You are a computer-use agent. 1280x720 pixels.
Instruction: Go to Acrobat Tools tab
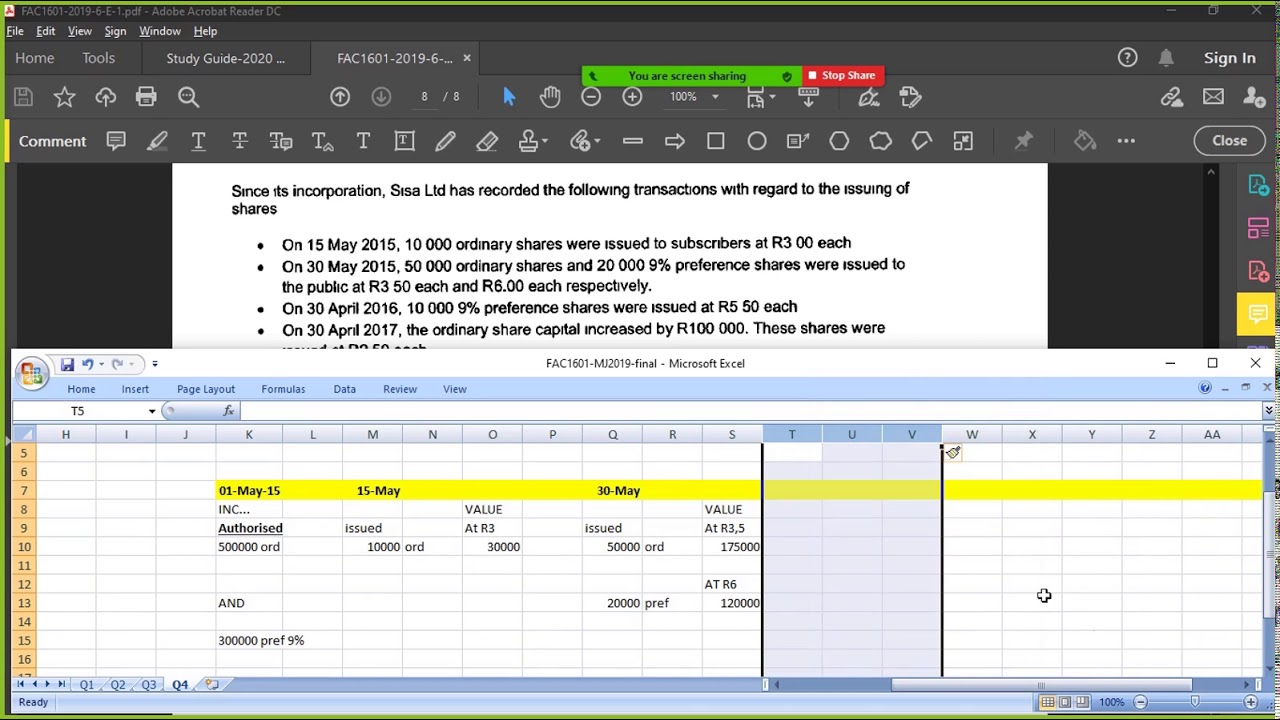click(98, 58)
